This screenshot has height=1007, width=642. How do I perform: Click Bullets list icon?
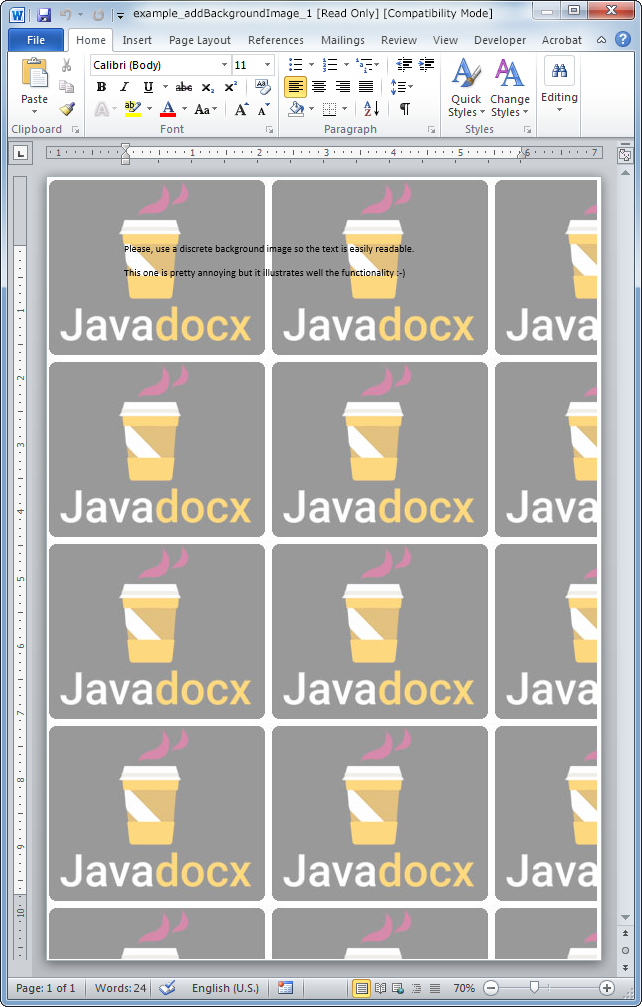click(295, 65)
